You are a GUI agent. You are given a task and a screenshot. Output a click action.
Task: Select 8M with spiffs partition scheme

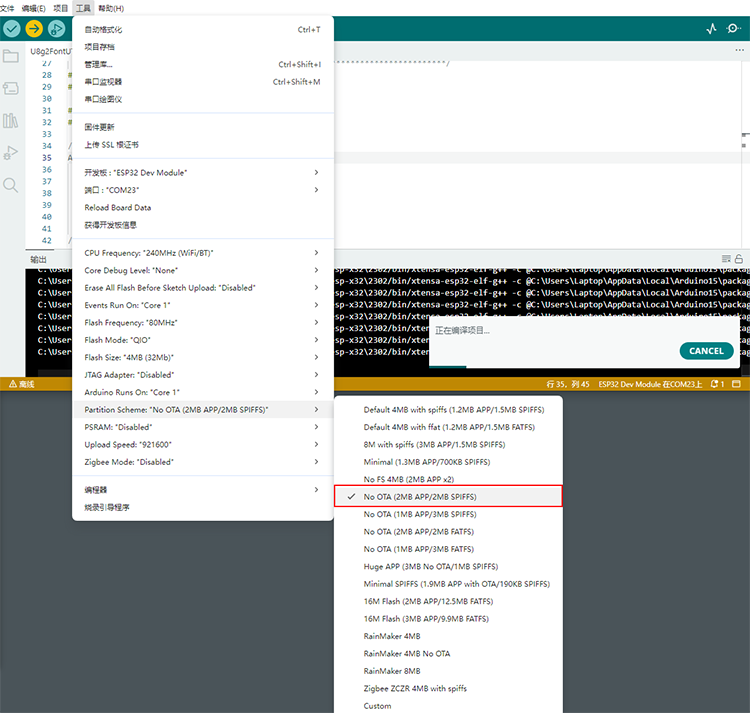(448, 445)
